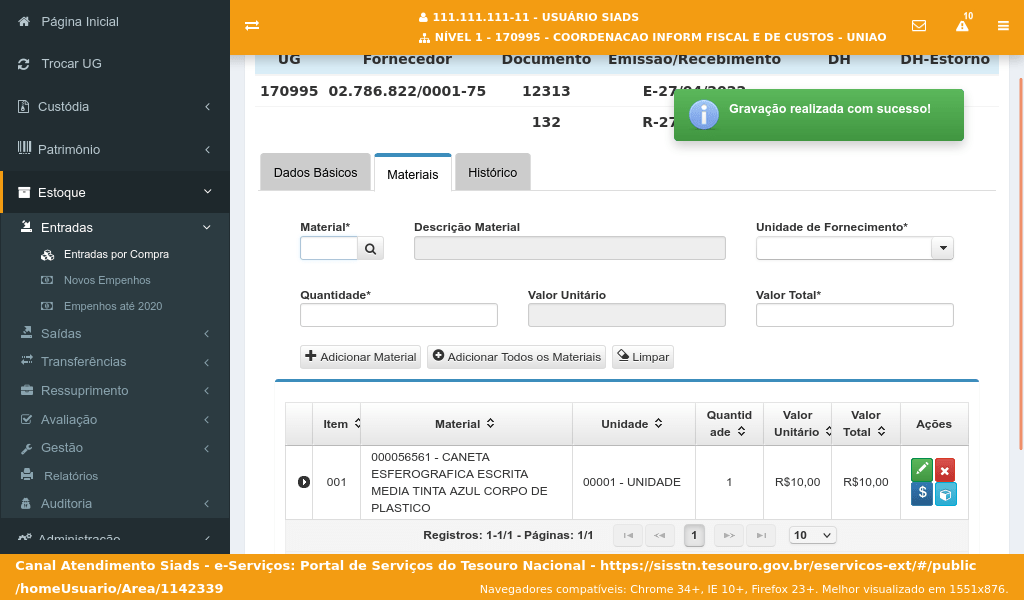Collapse the Entradas submenu chevron
This screenshot has width=1024, height=600.
(x=207, y=227)
